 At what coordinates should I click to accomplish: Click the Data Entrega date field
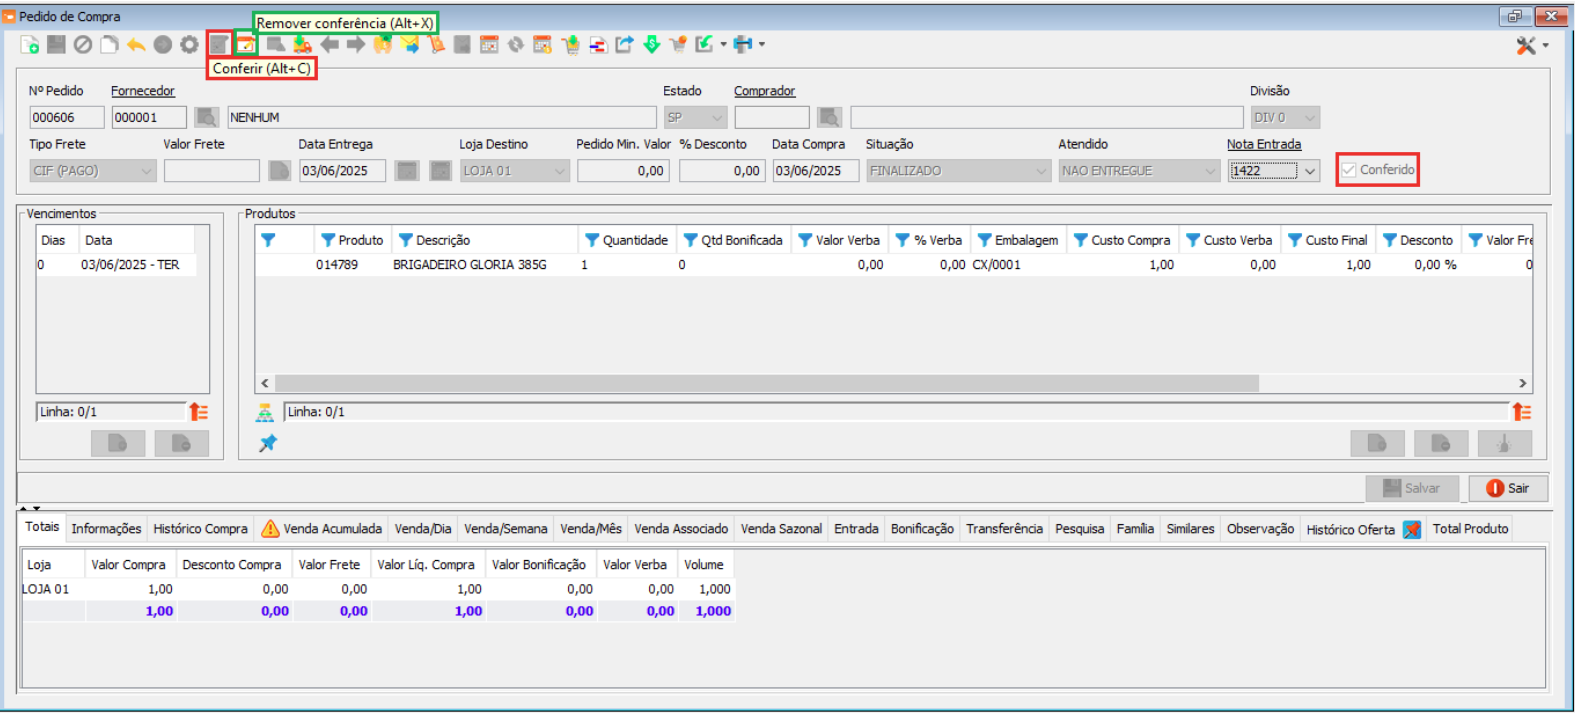(342, 171)
